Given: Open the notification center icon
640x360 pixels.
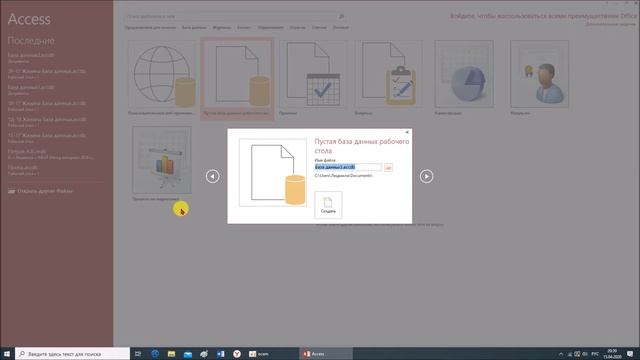Looking at the screenshot, I should 631,354.
